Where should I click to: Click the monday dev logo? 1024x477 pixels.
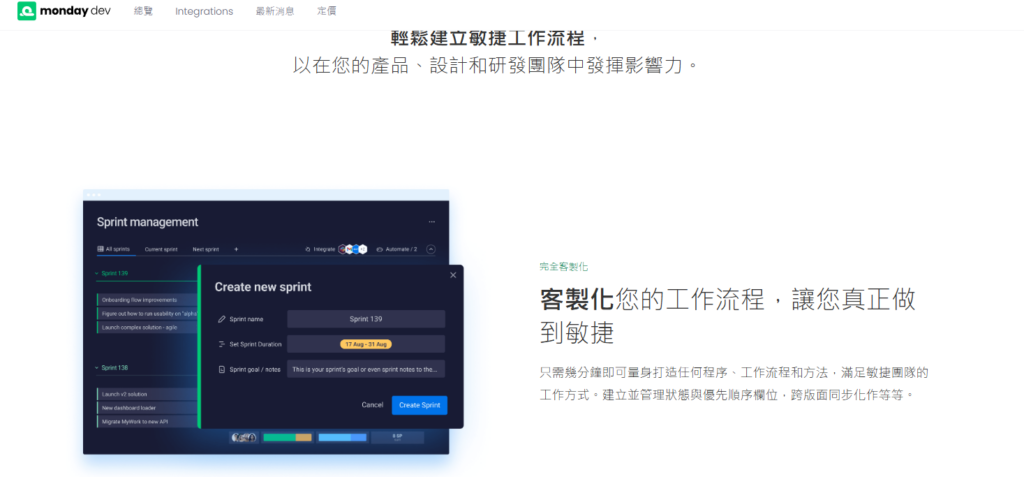click(x=64, y=11)
